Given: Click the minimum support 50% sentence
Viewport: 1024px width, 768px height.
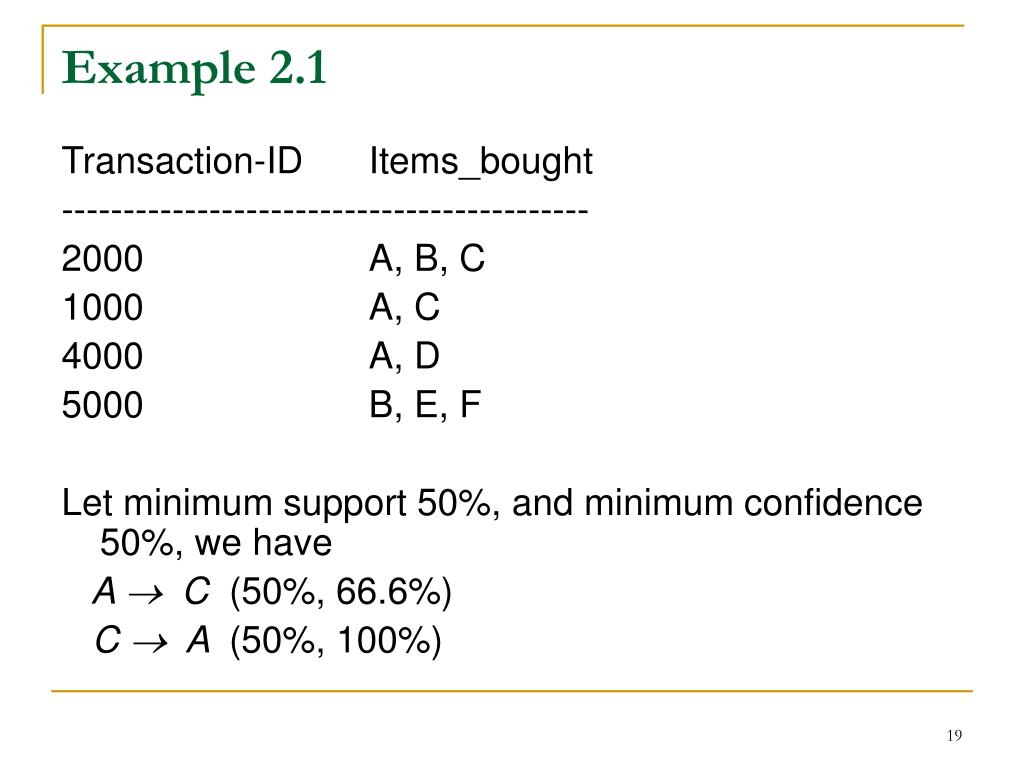Looking at the screenshot, I should coord(492,504).
